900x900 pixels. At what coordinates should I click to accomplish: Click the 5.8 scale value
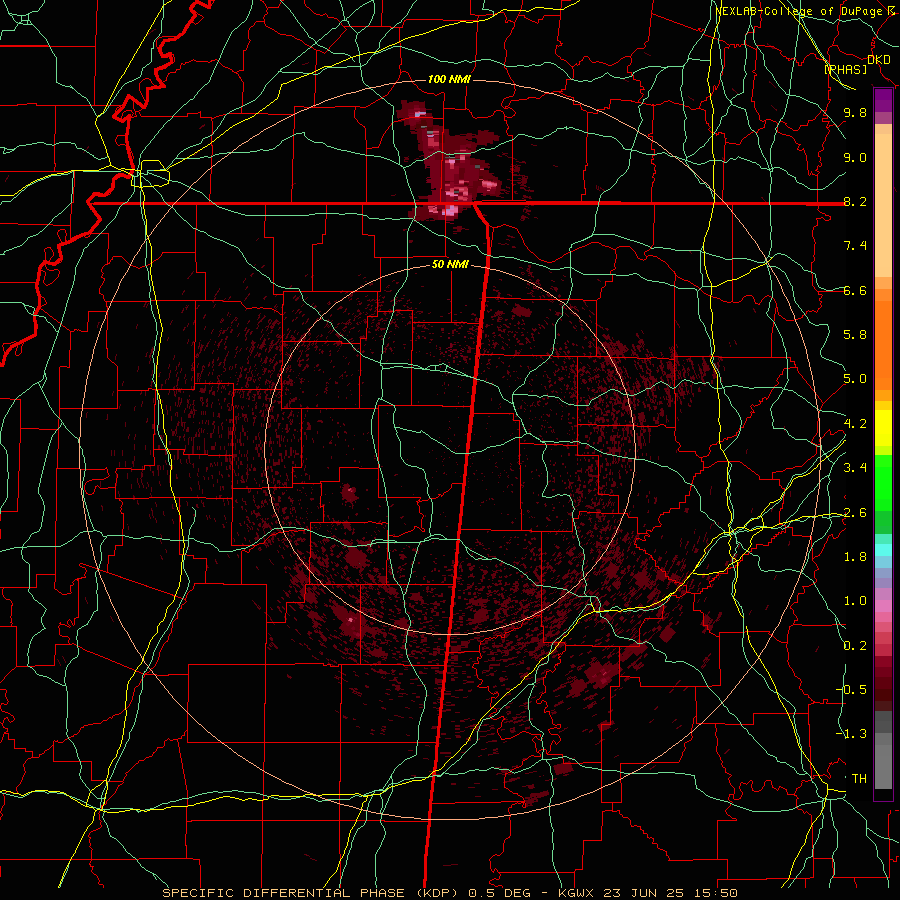(x=855, y=335)
